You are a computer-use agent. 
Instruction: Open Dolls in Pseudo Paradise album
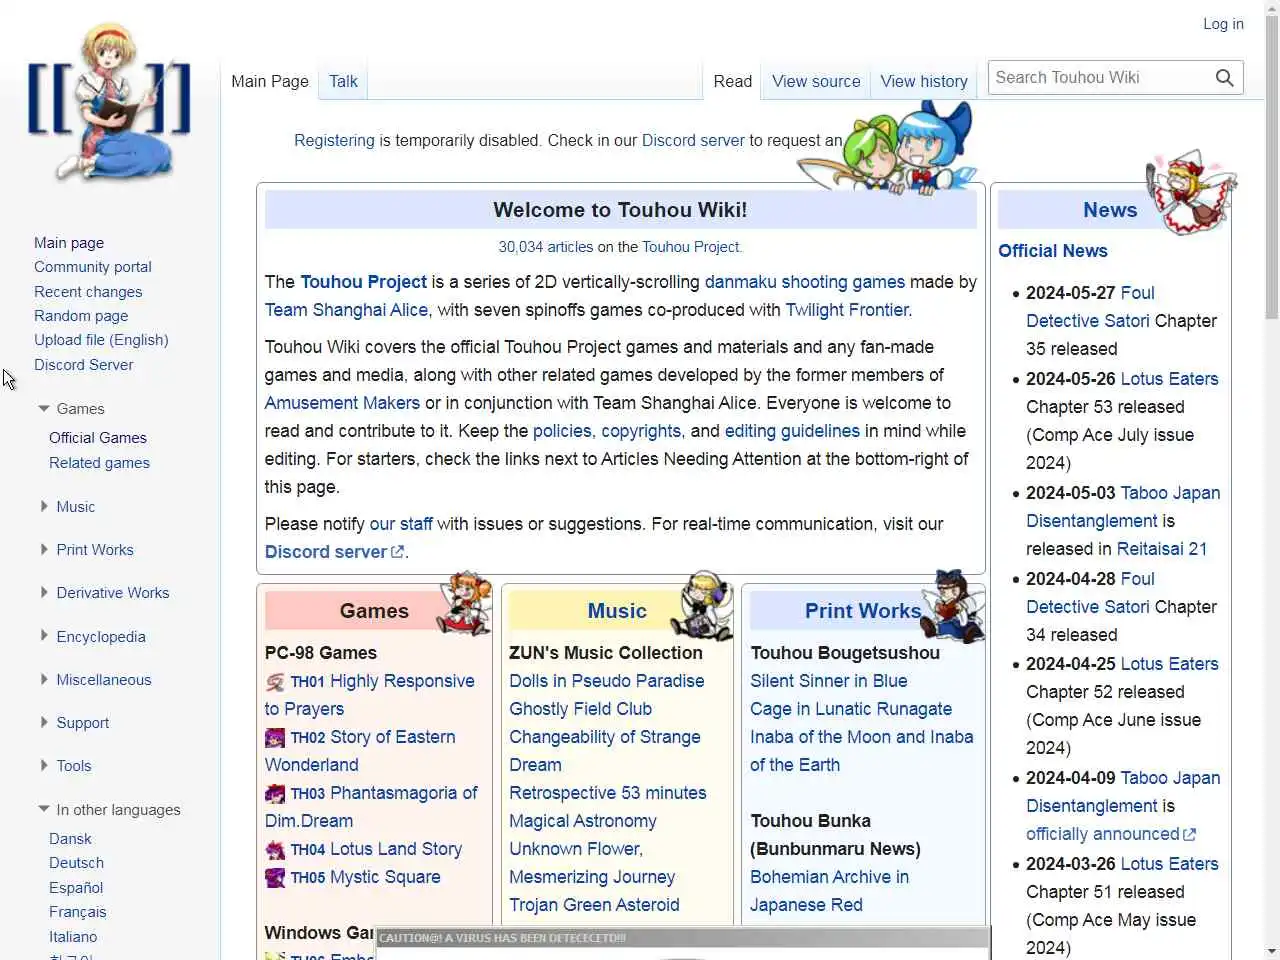click(607, 681)
